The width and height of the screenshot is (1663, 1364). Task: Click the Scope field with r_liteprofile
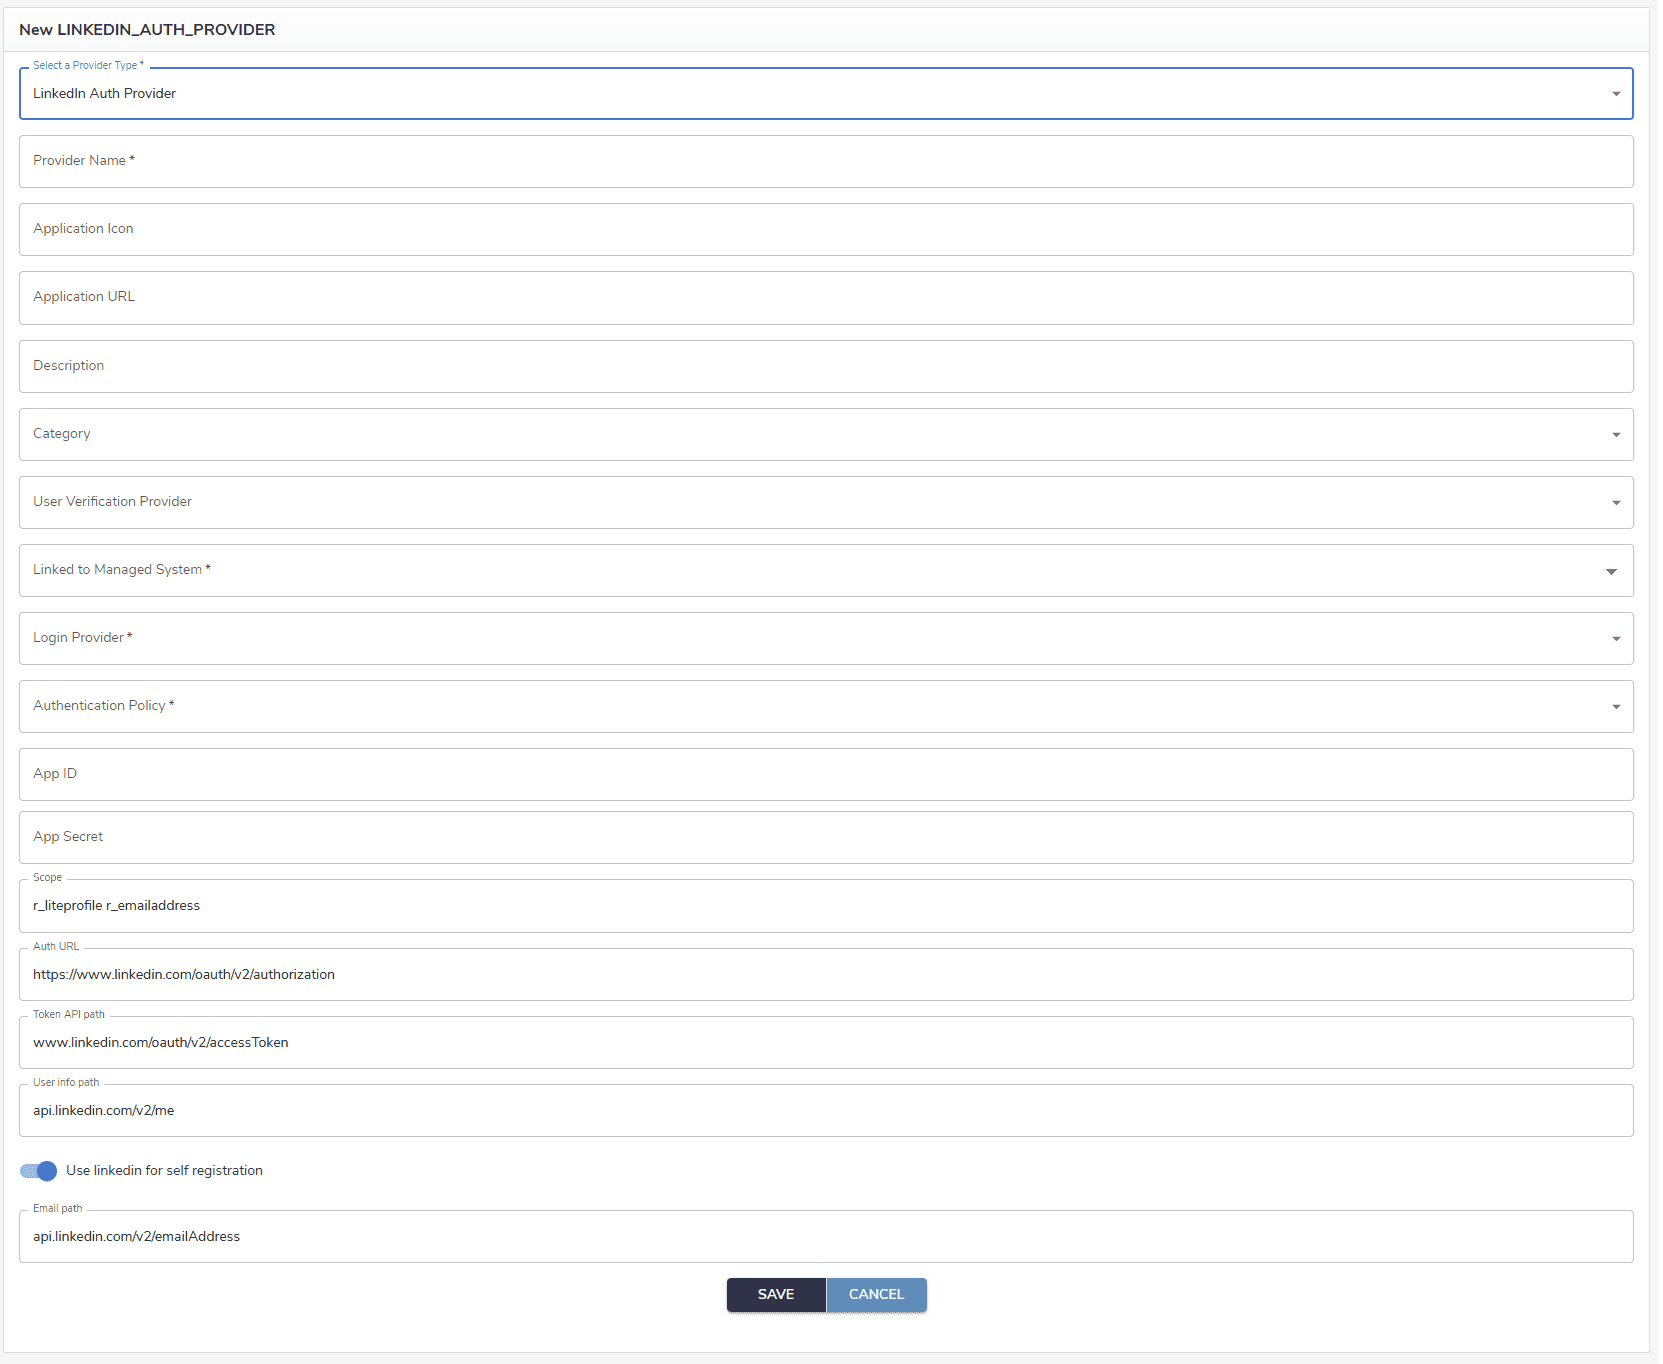[x=825, y=907]
